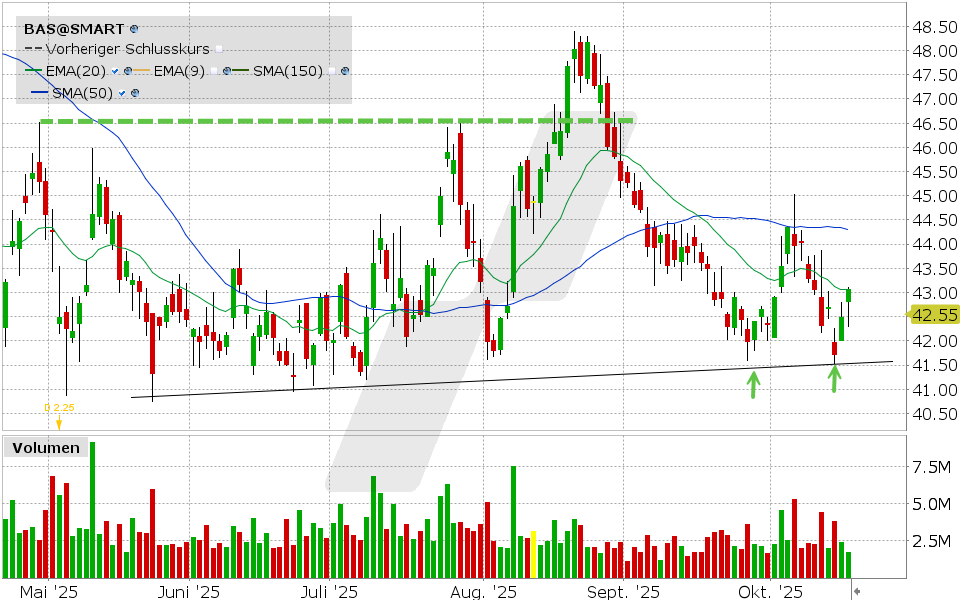The width and height of the screenshot is (960, 600).
Task: Uncheck the EMA(20) visibility checkbox
Action: (x=117, y=71)
